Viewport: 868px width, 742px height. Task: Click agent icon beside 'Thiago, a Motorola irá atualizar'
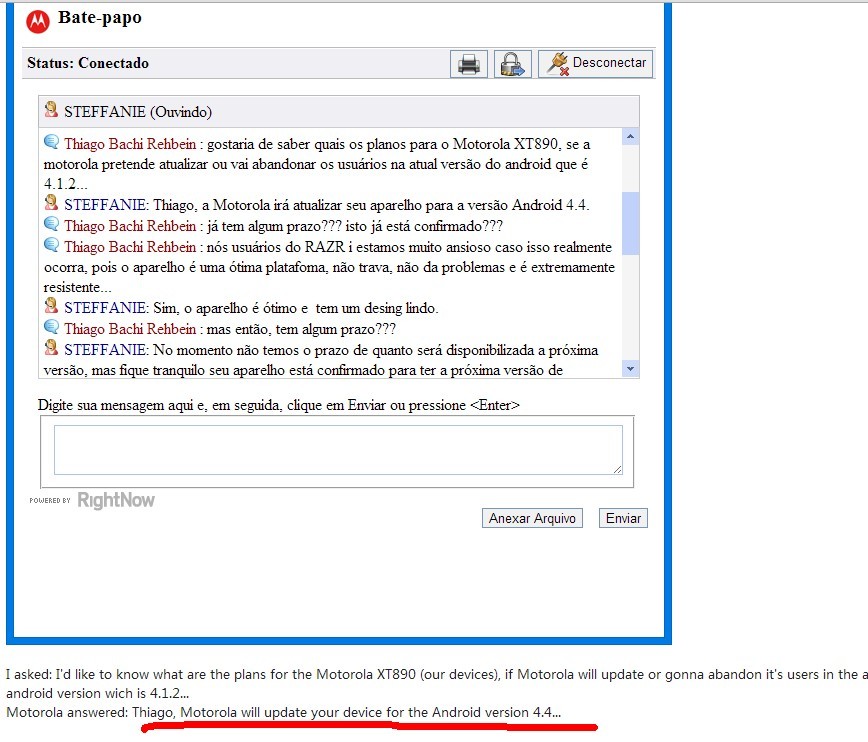[51, 203]
